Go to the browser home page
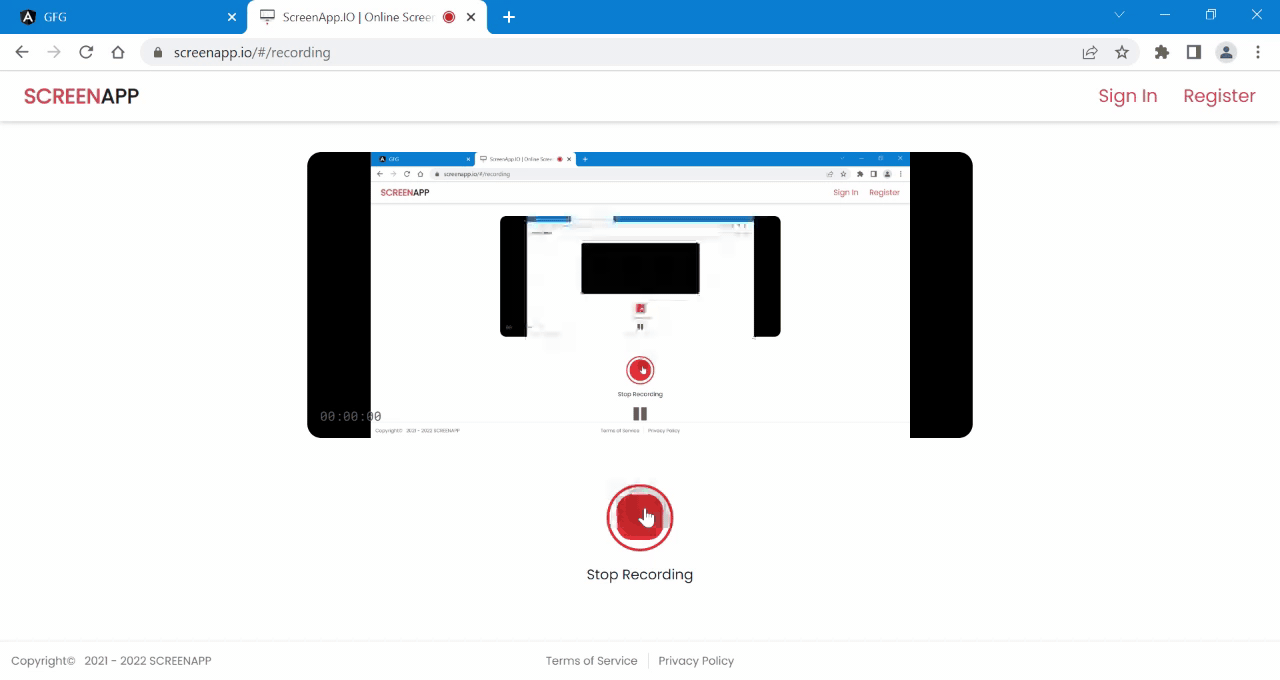Screen dimensions: 1280x680 [118, 52]
